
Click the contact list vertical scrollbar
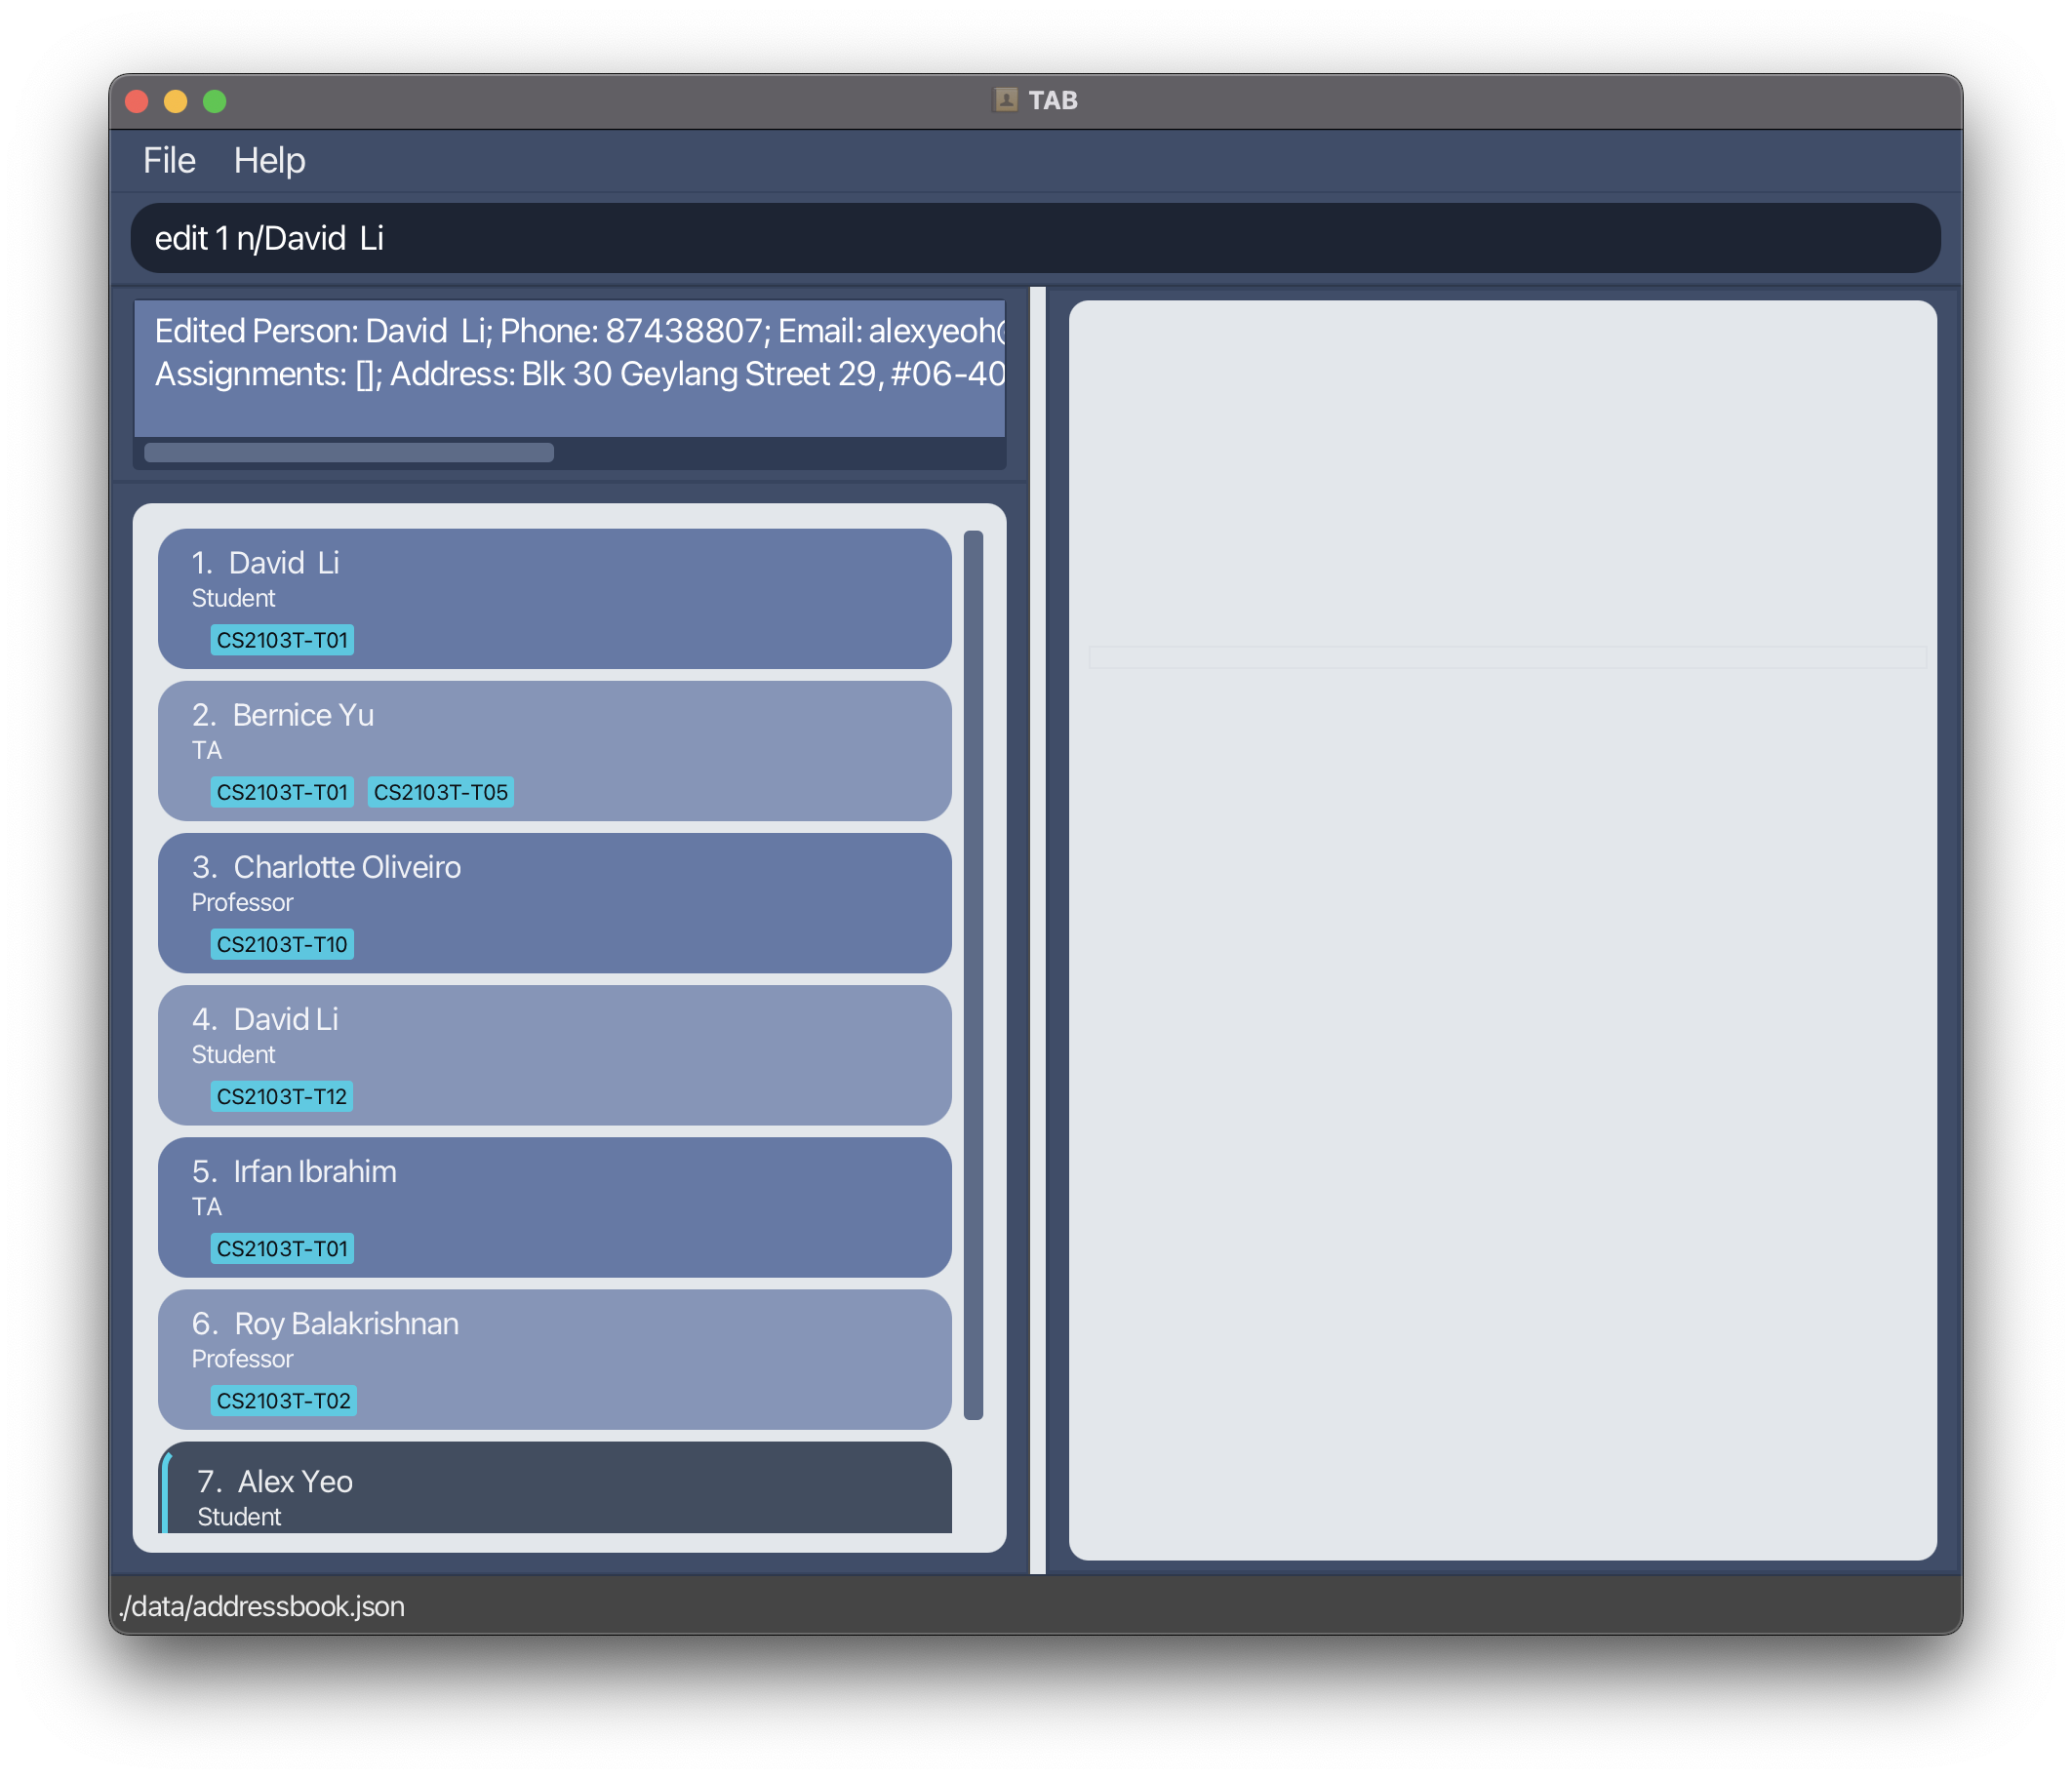coord(973,974)
